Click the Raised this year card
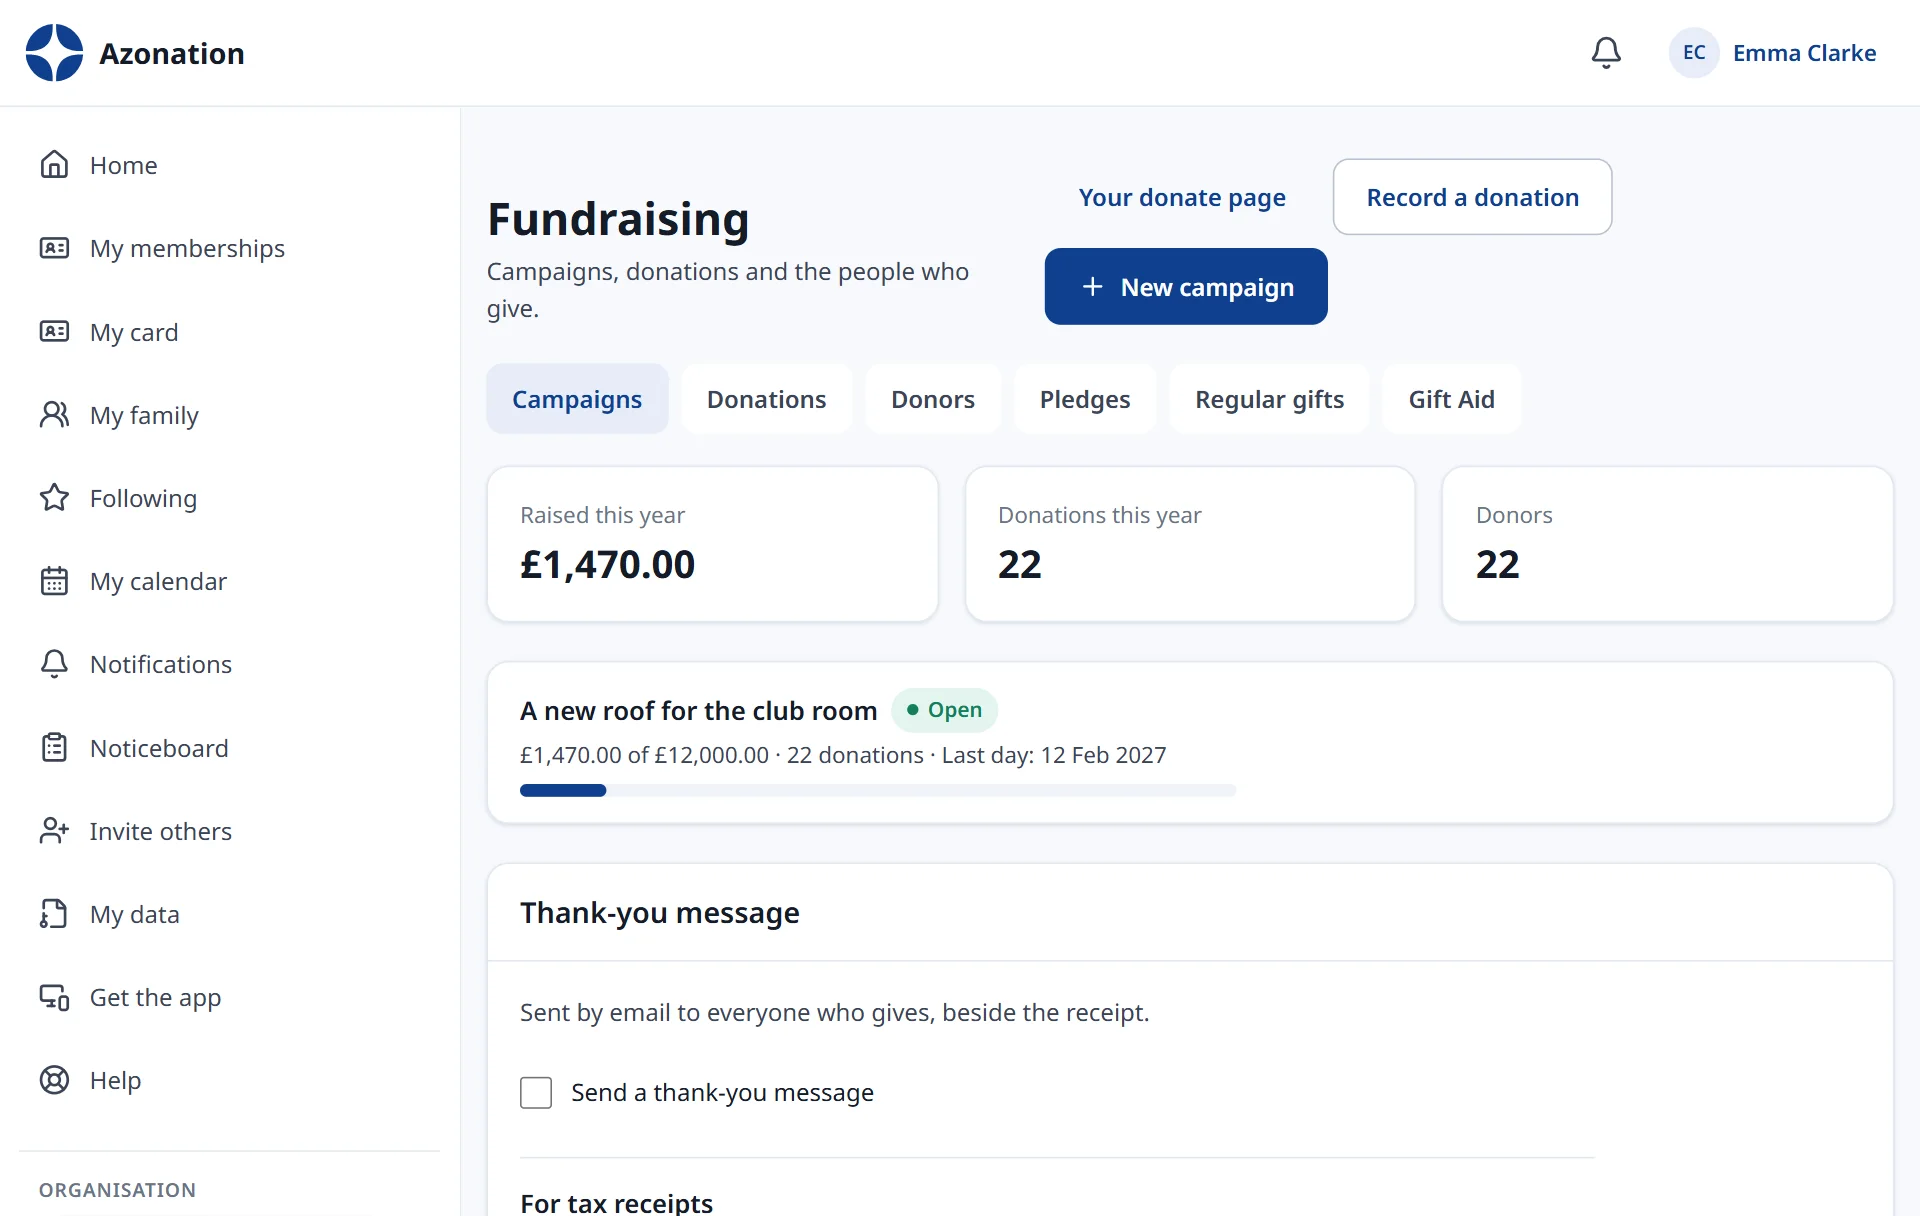Screen dimensions: 1920x1216 [x=712, y=544]
